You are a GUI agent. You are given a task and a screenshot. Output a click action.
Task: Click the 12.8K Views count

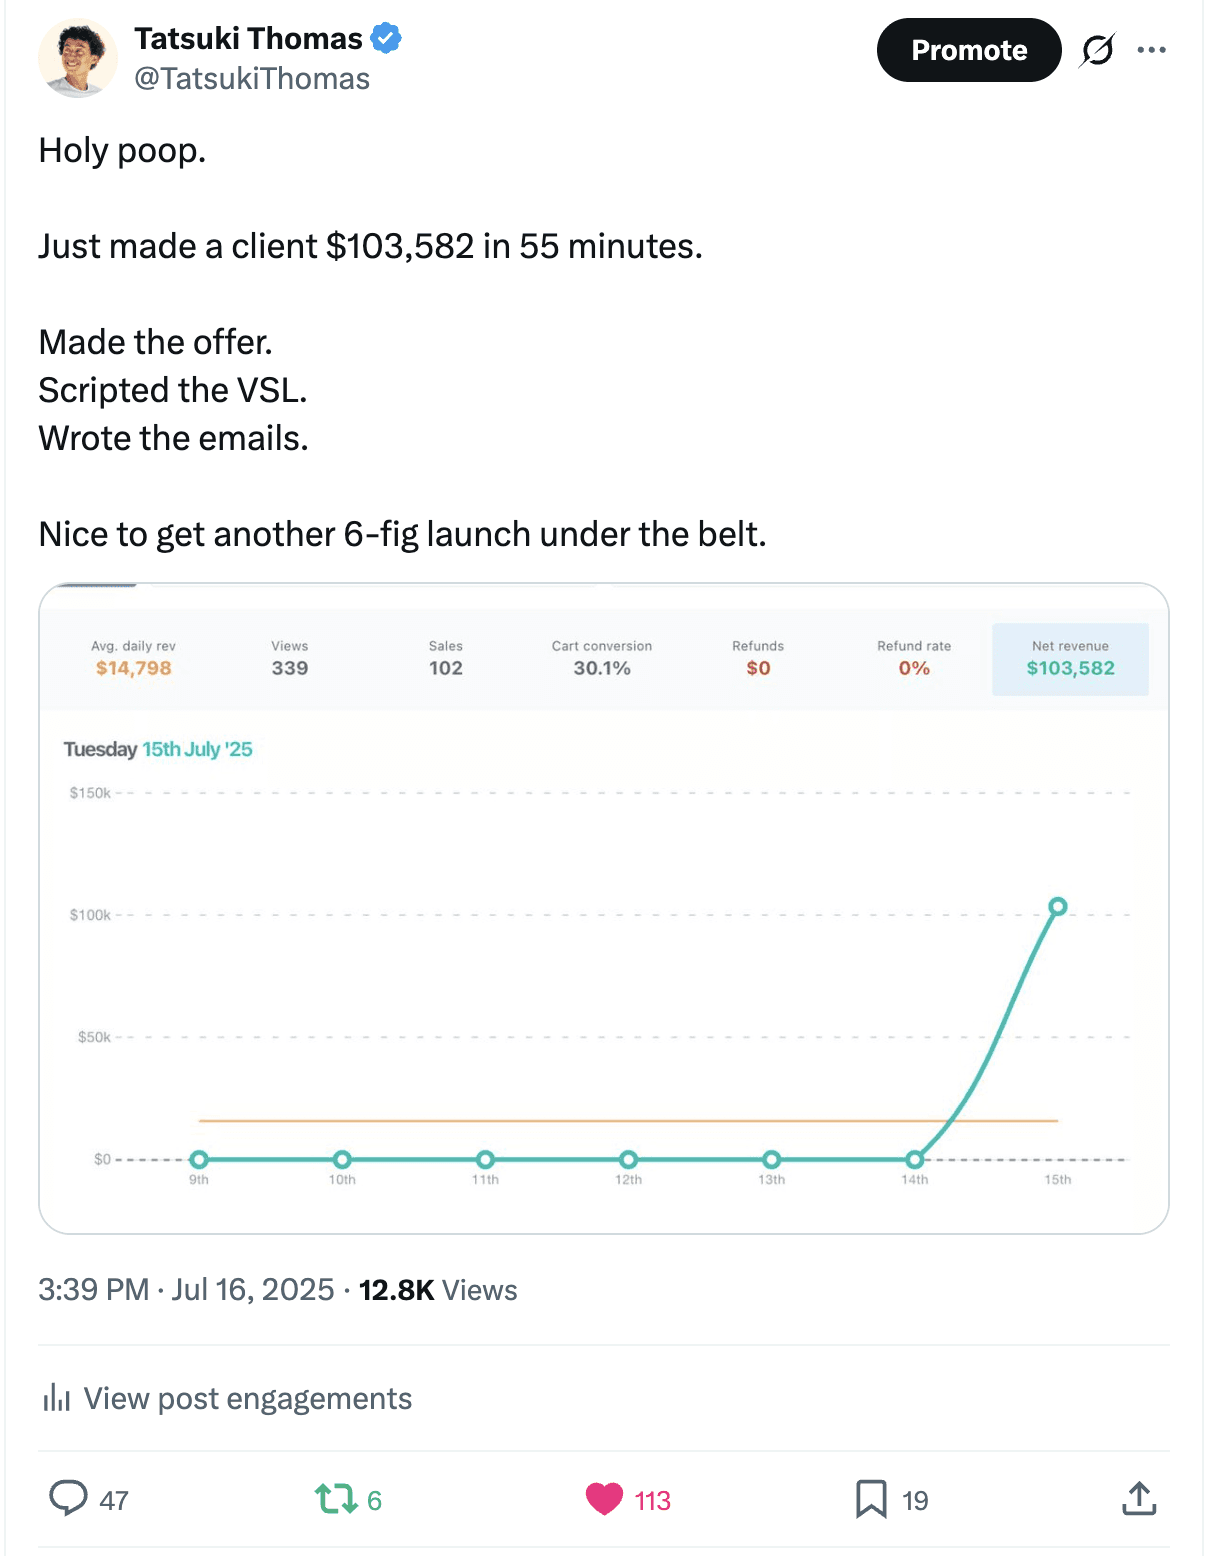[438, 1290]
